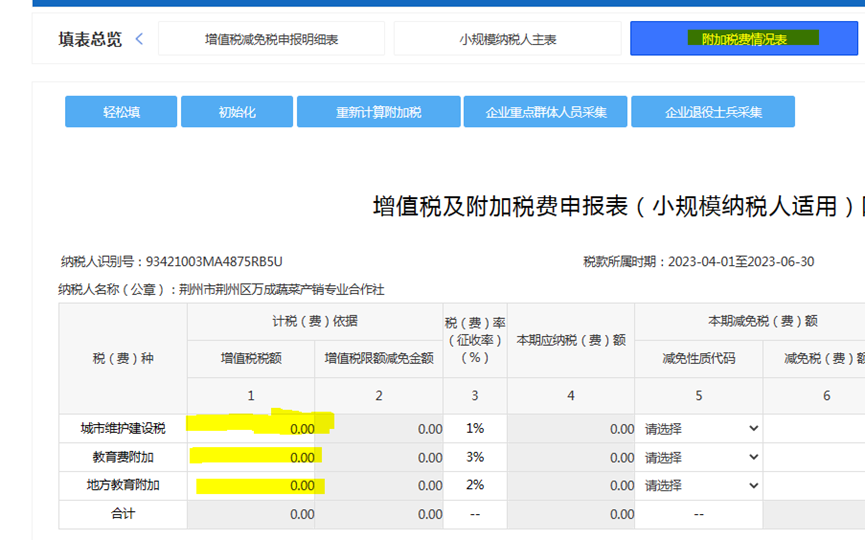Viewport: 865px width, 540px height.
Task: Click 重新计算附加税 button
Action: tap(378, 111)
